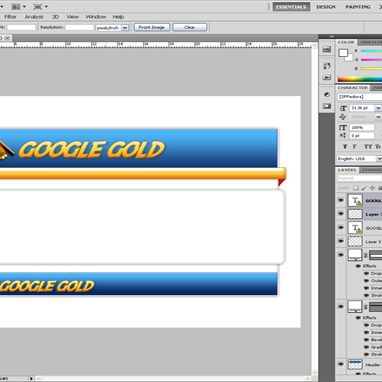Open the font size dropdown
The image size is (382, 382).
pos(378,108)
